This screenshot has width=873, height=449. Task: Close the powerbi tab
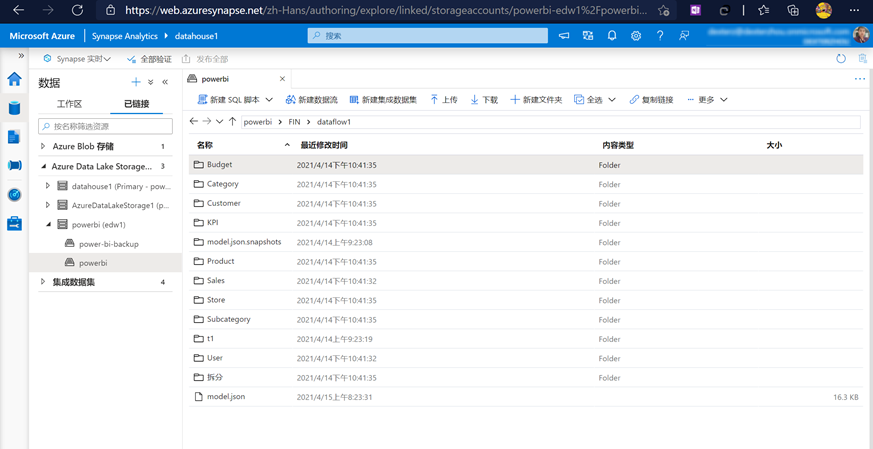coord(282,79)
